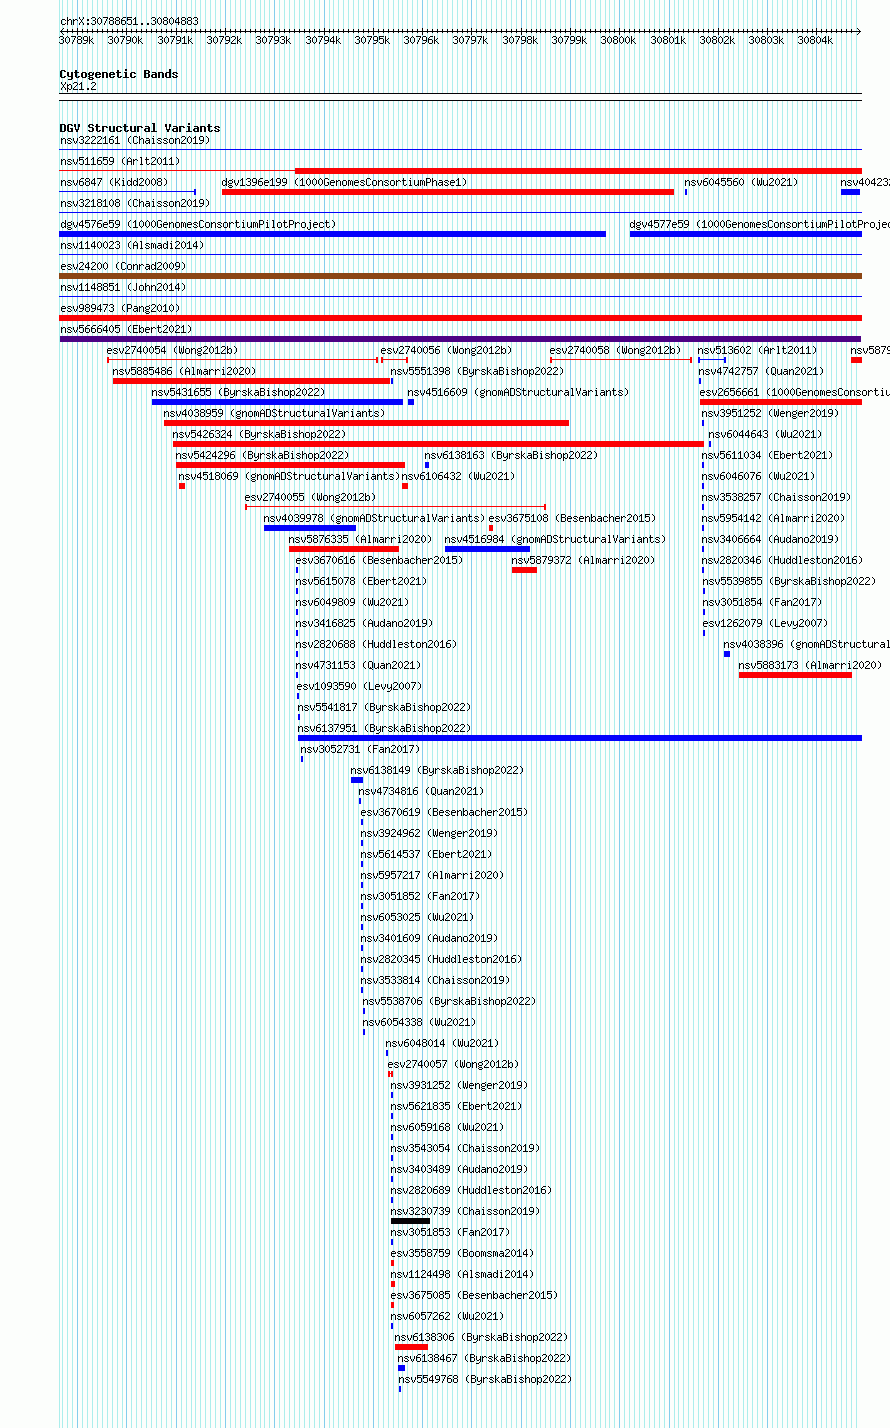Open esv2740054 (Wong2012b) variant

(x=172, y=351)
